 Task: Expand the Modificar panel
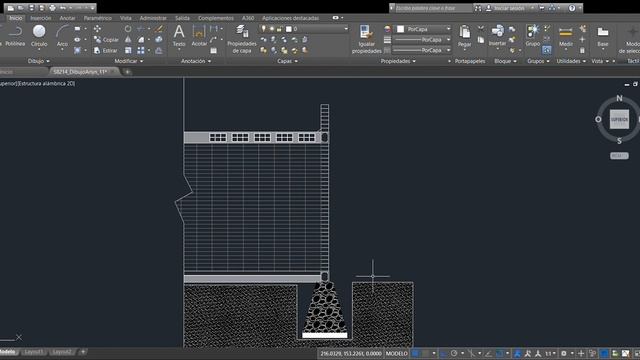click(x=129, y=61)
